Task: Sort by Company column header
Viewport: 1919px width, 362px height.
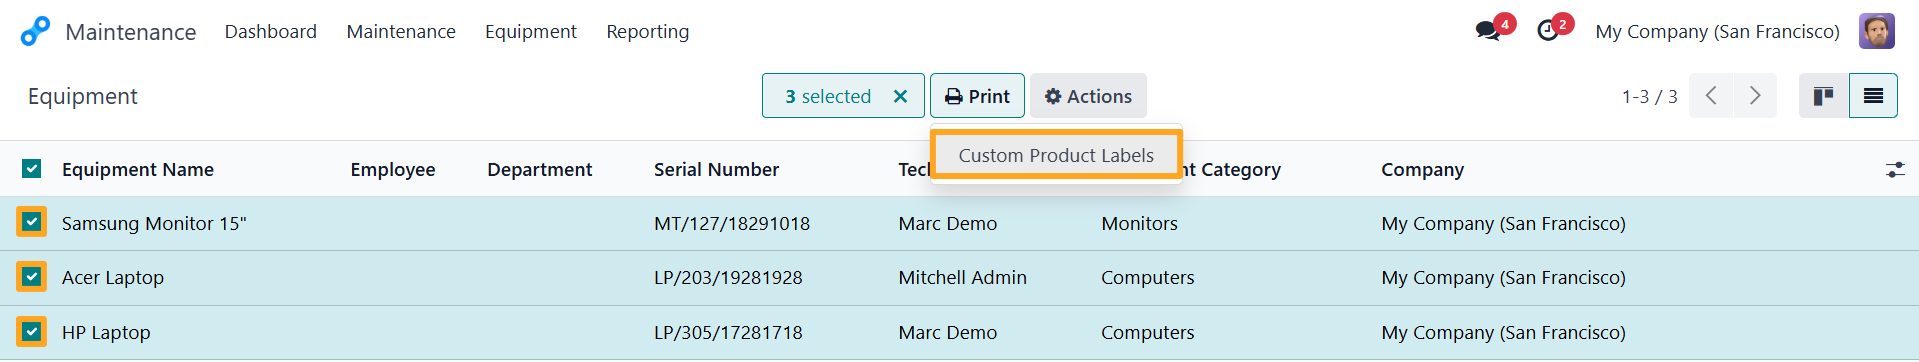Action: pos(1422,170)
